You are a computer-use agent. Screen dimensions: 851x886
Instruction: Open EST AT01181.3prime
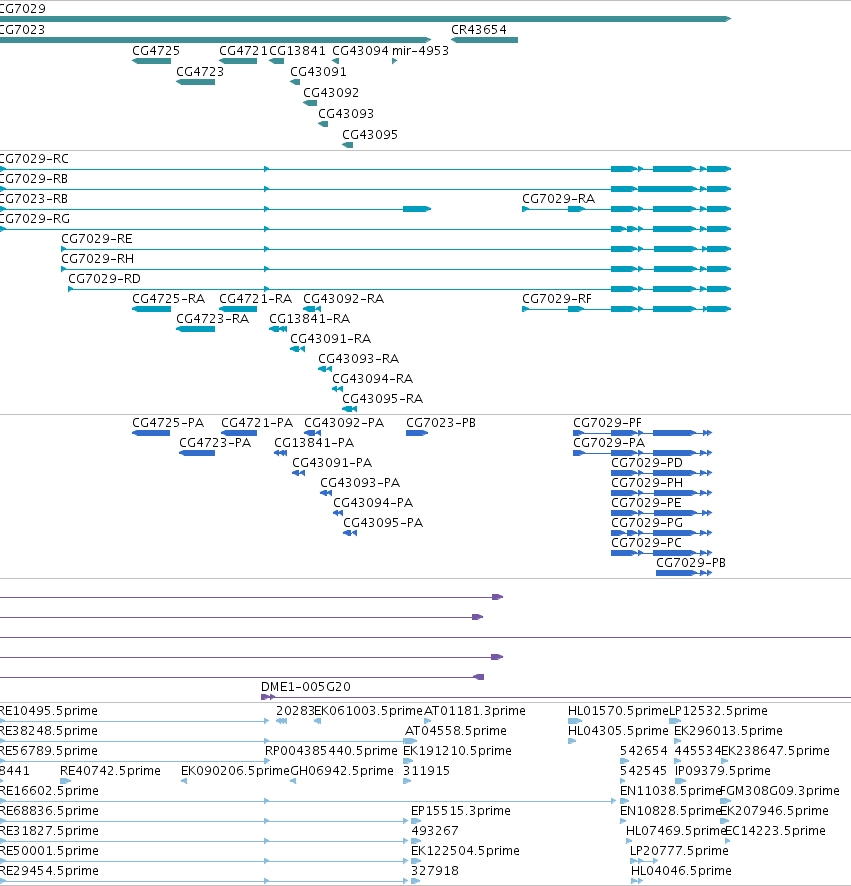click(x=428, y=721)
